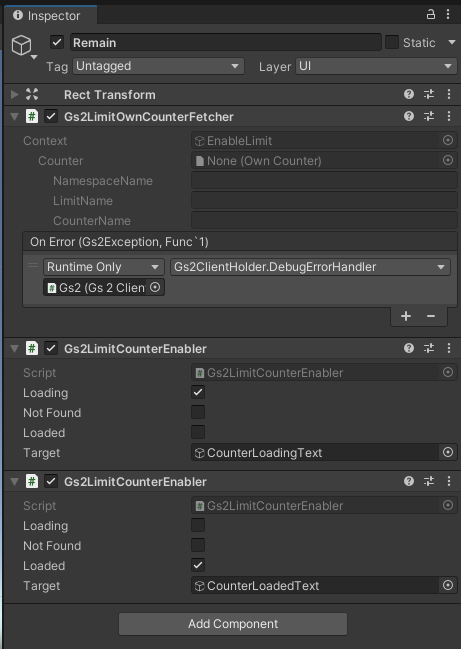Open Rect Transform help reference
Image resolution: width=461 pixels, height=649 pixels.
click(409, 94)
